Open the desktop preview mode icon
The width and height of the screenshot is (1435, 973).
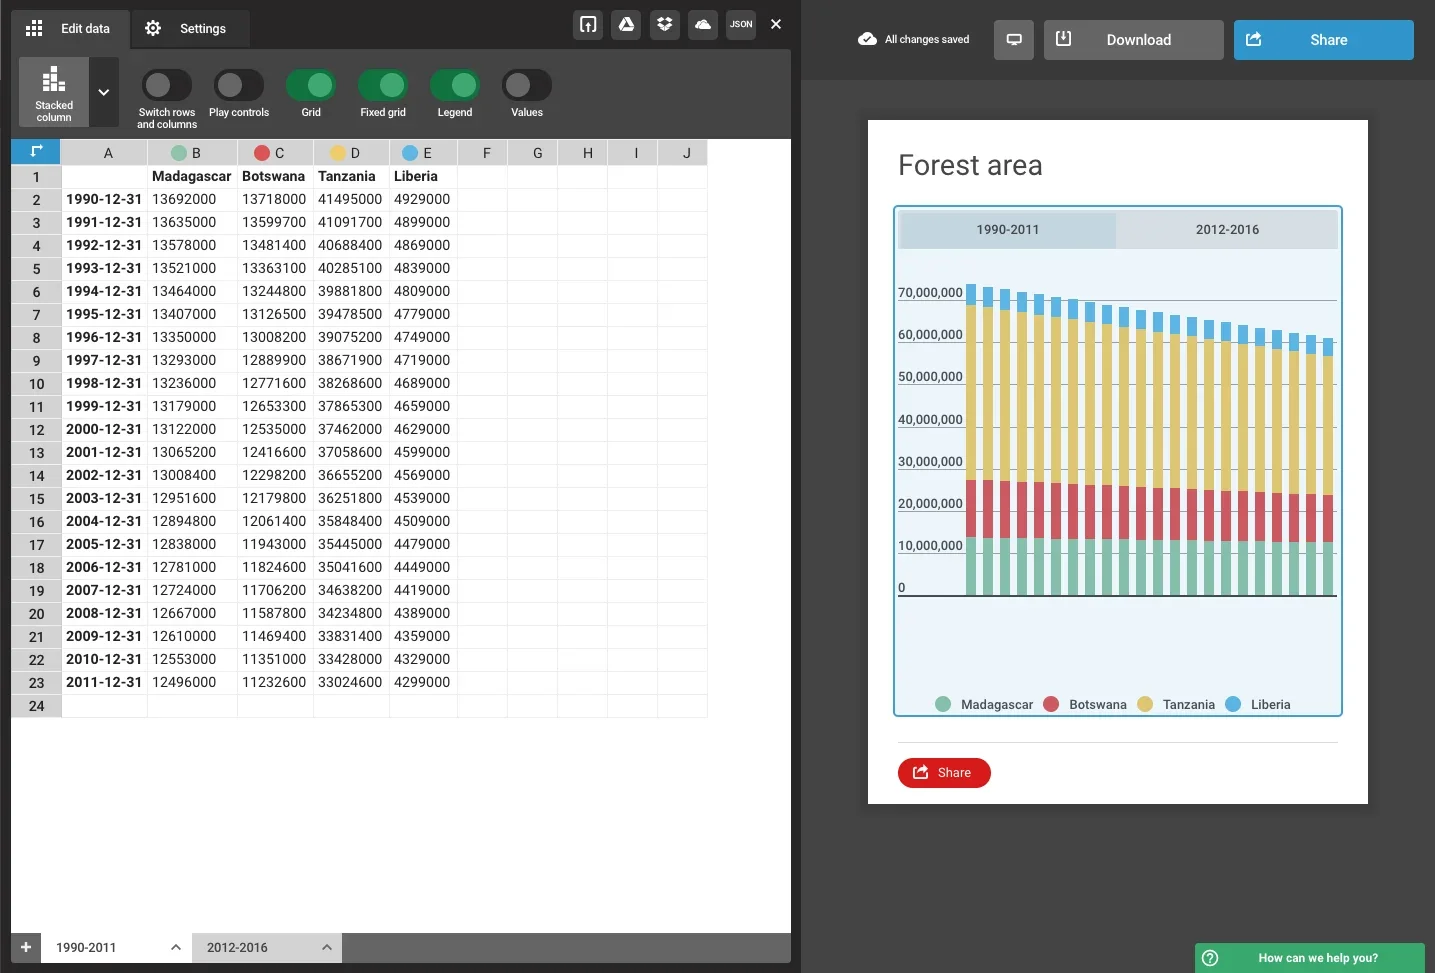pyautogui.click(x=1013, y=40)
